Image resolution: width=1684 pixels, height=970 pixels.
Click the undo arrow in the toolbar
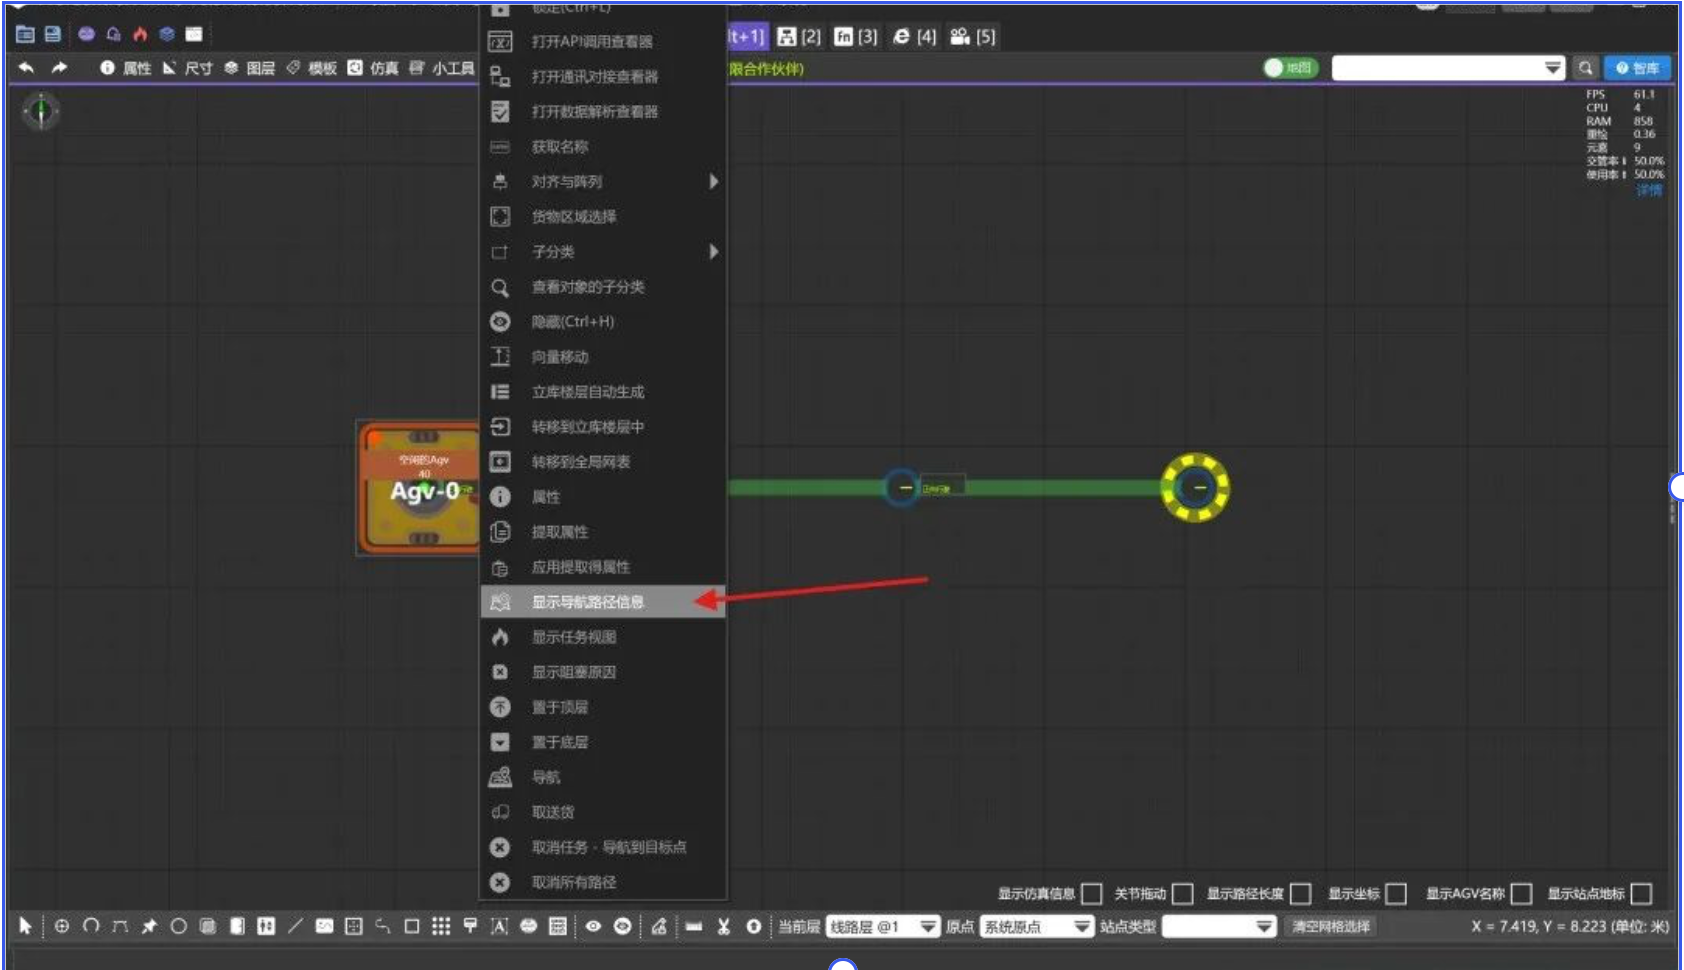pos(27,68)
